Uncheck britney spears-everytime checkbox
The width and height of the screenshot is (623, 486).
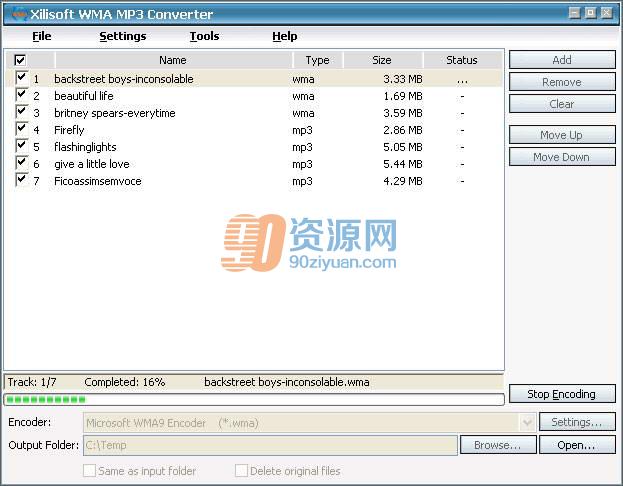coord(21,112)
